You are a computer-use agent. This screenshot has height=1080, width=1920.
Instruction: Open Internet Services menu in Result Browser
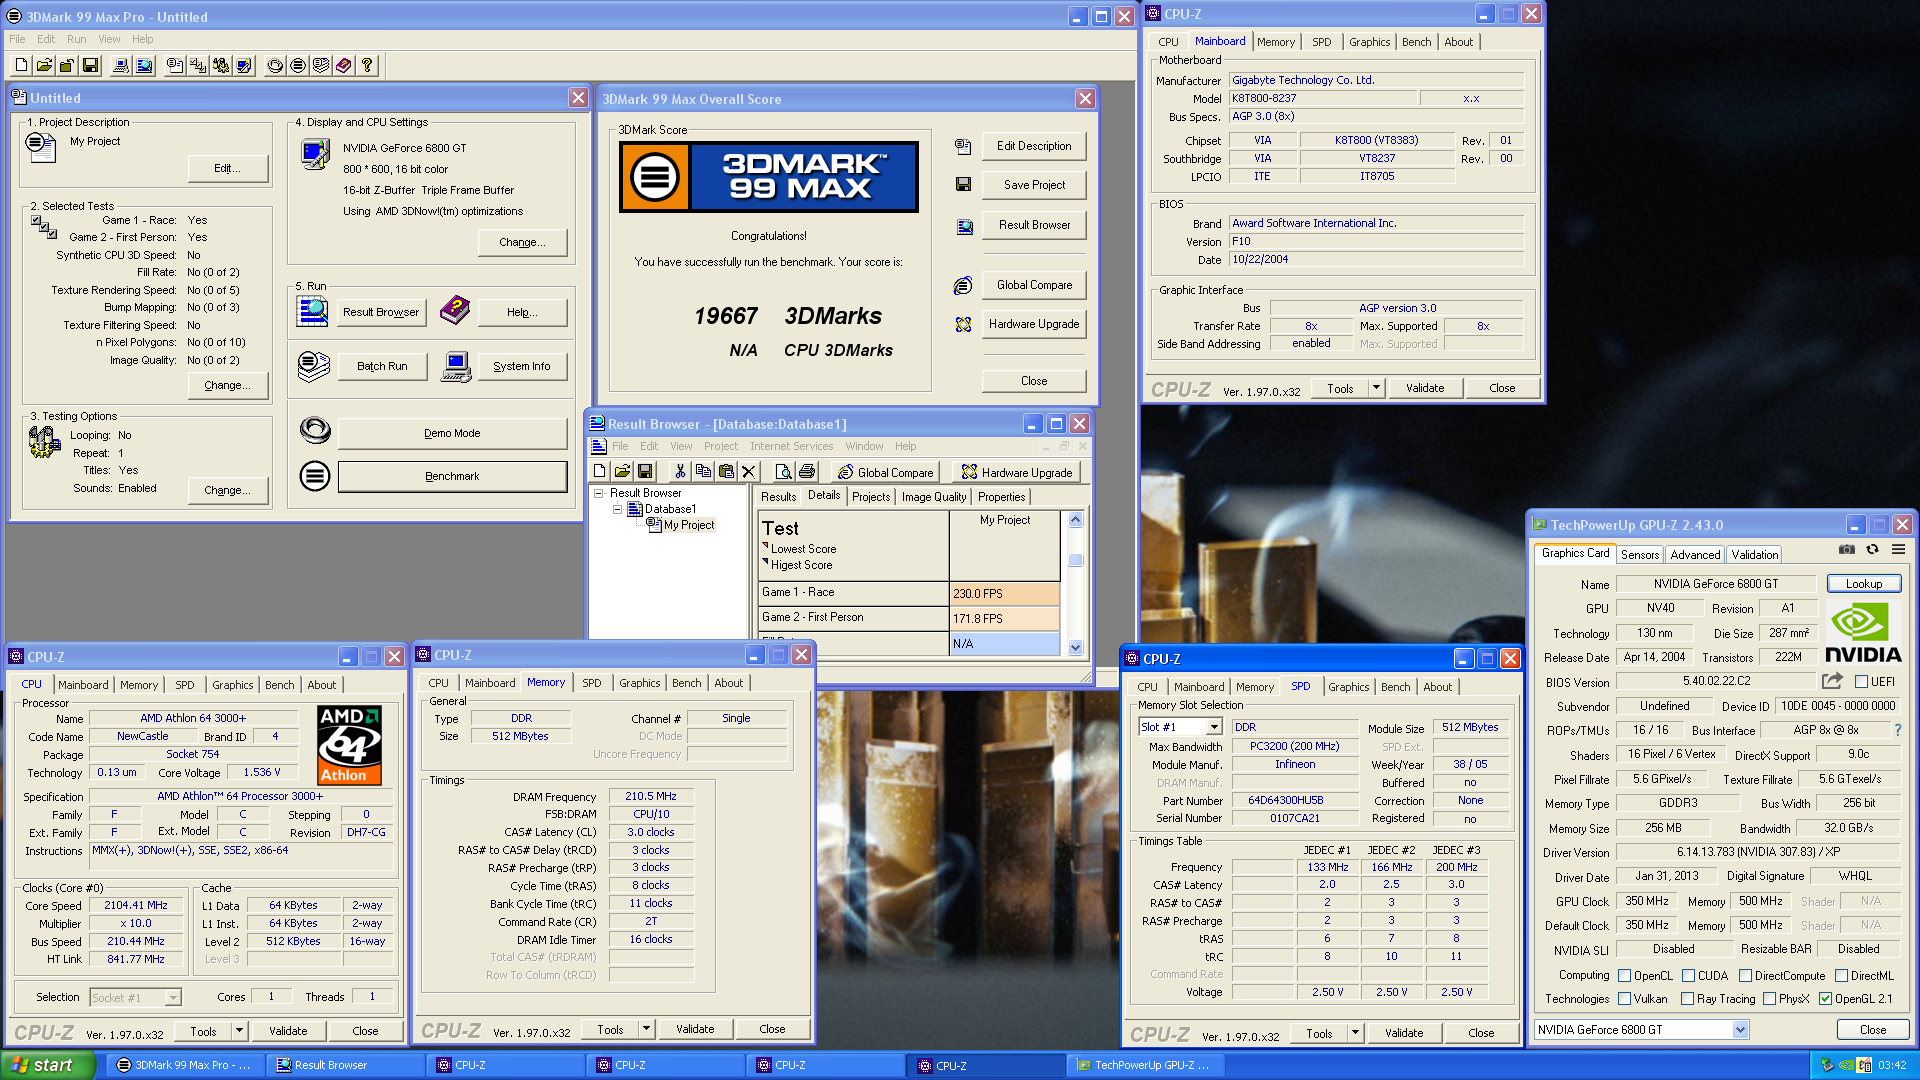point(792,446)
